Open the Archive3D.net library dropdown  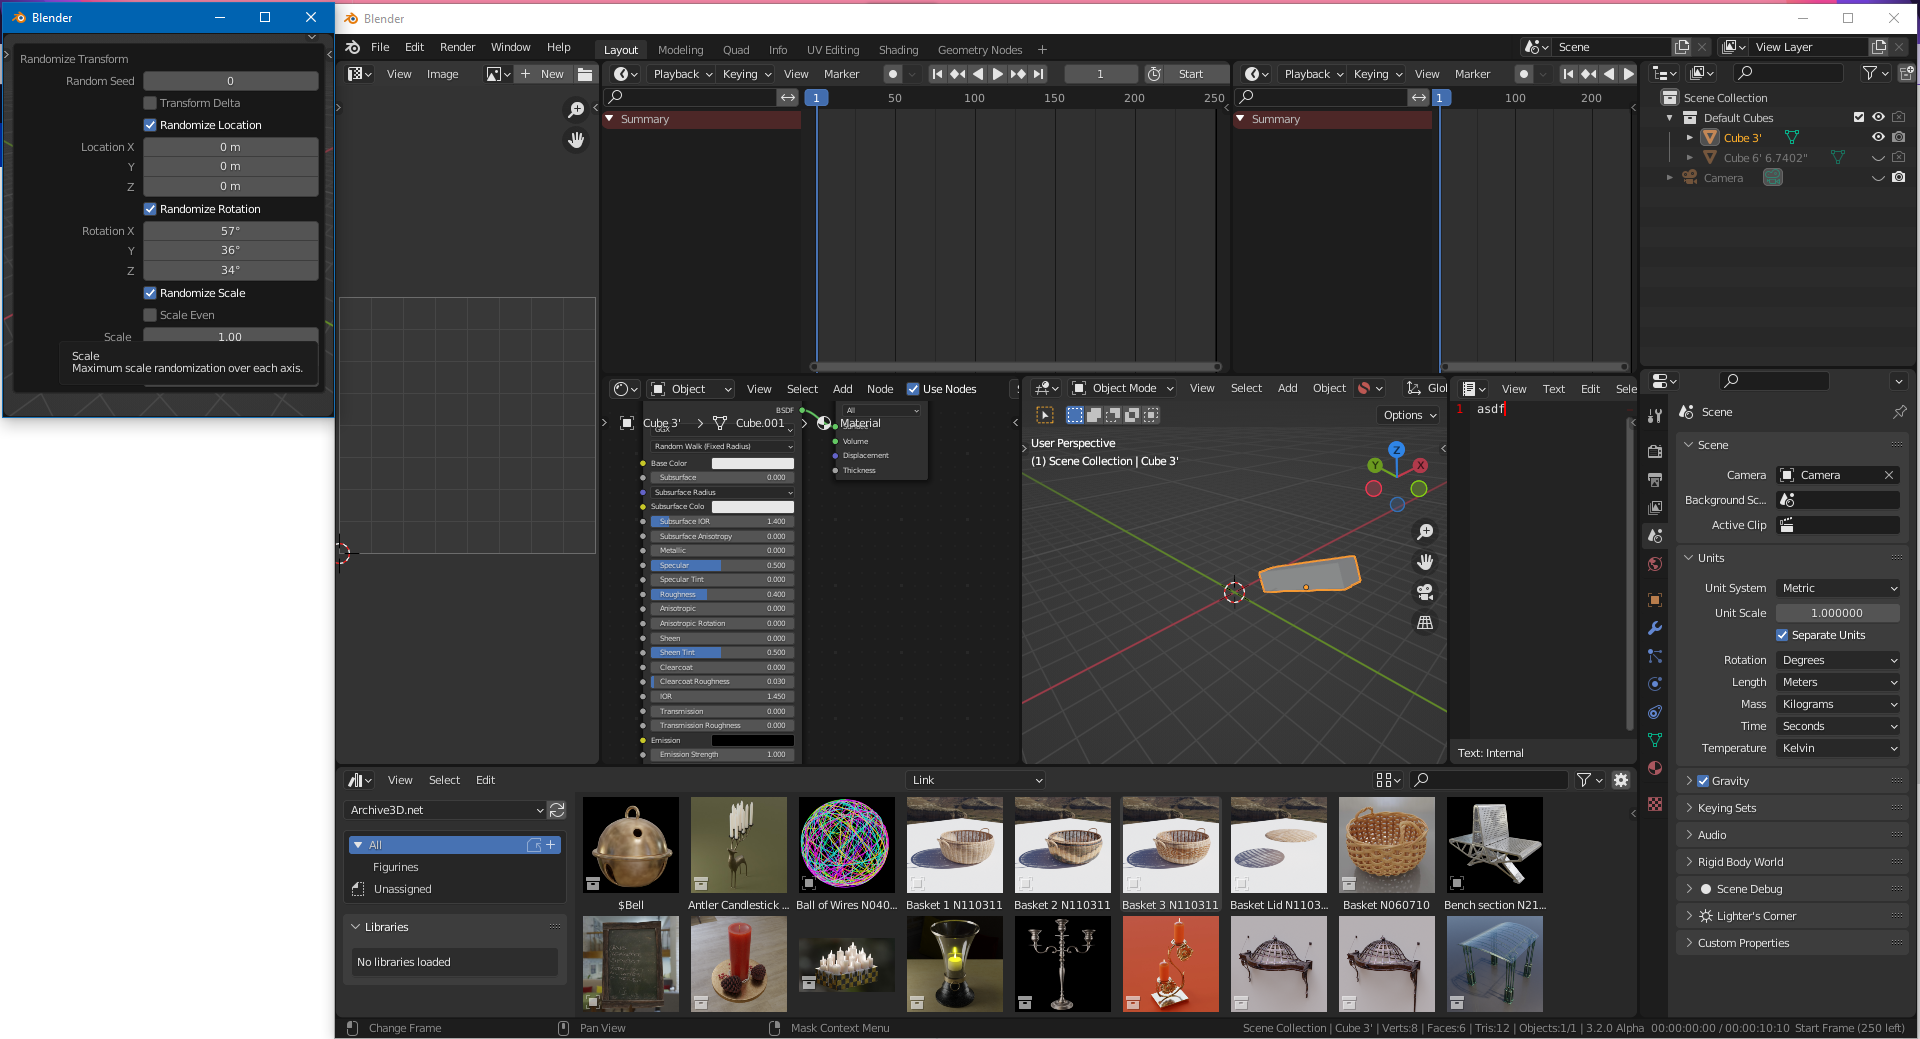click(x=445, y=810)
